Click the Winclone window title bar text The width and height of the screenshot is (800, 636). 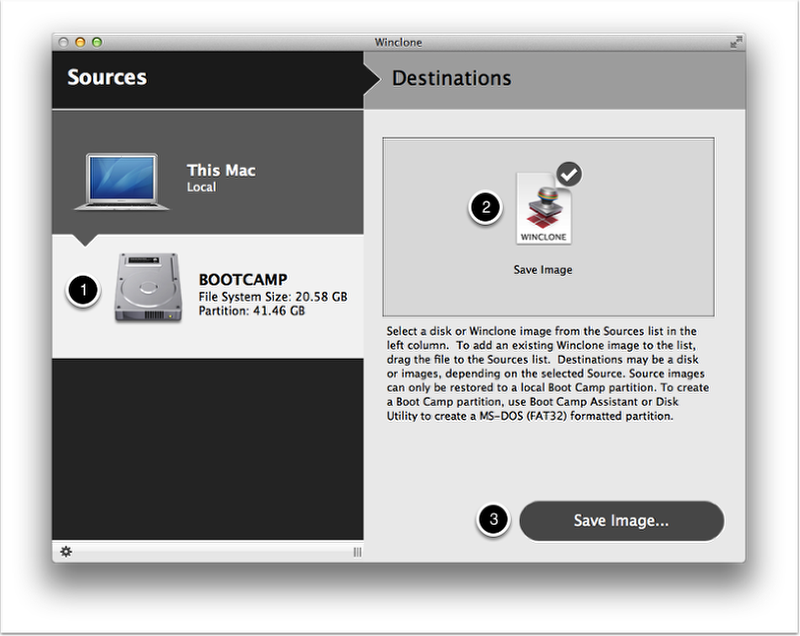(398, 42)
